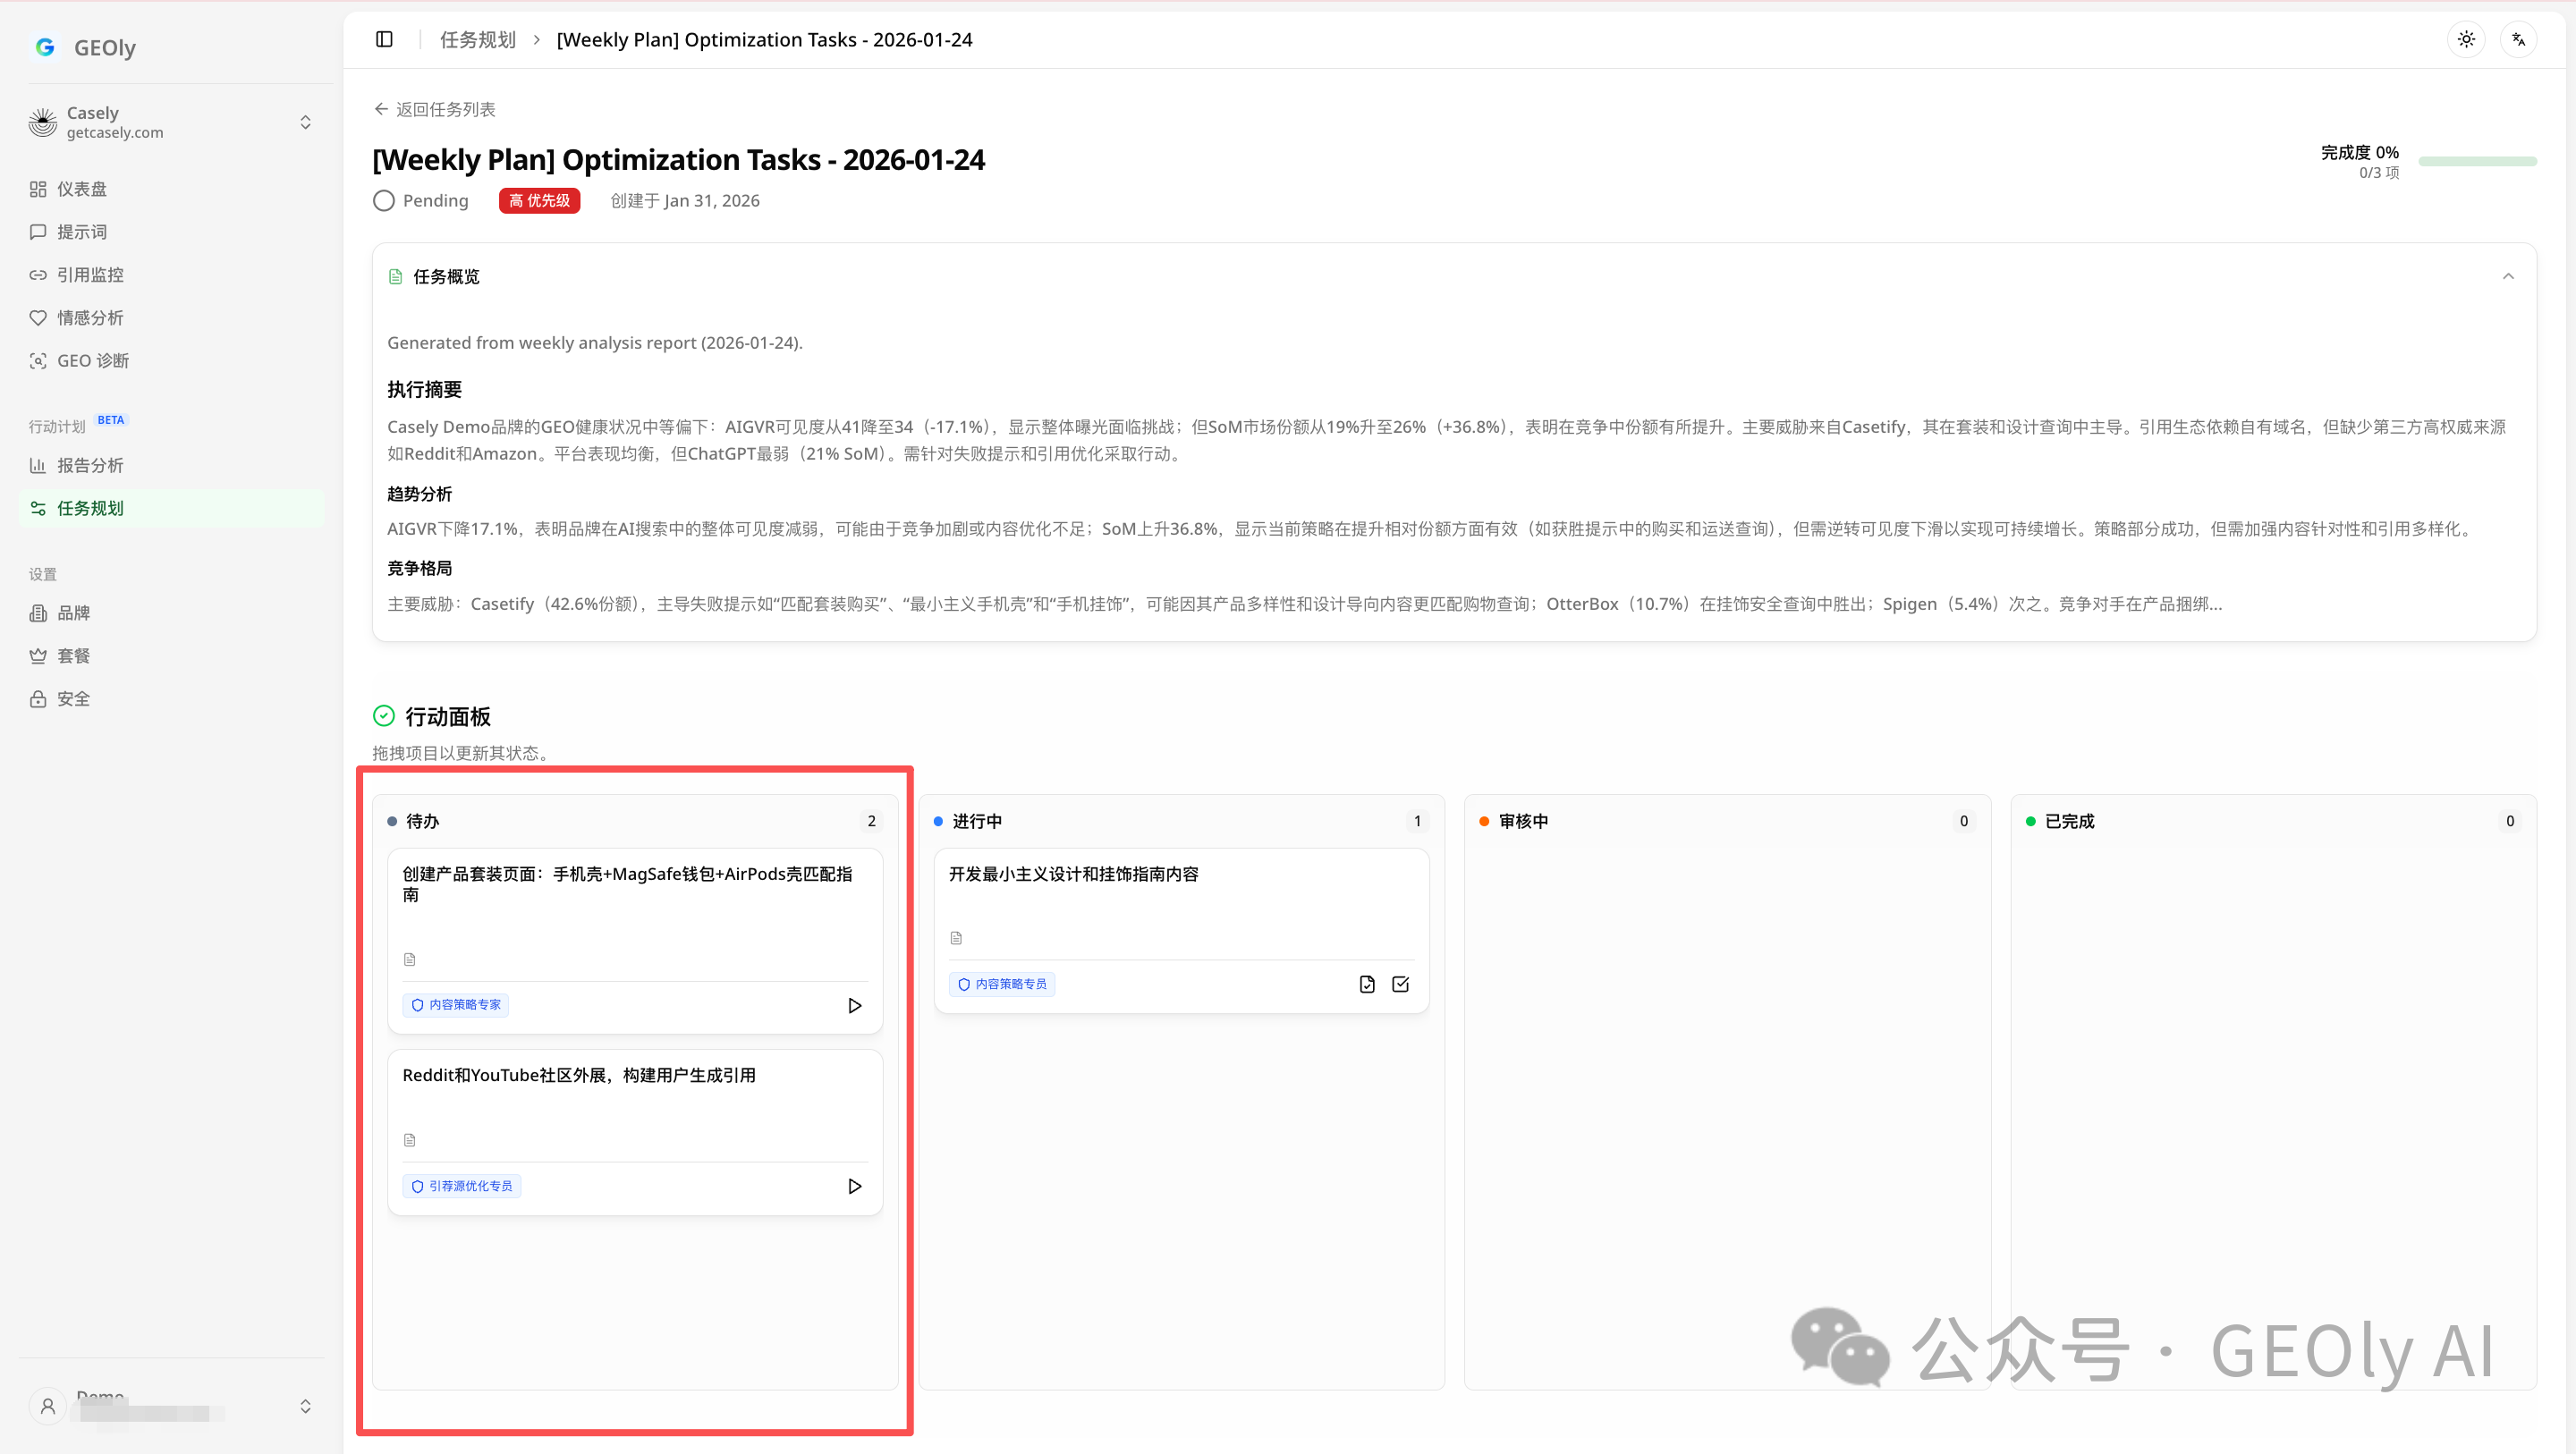Click the 竞争格局 heading

(x=420, y=568)
